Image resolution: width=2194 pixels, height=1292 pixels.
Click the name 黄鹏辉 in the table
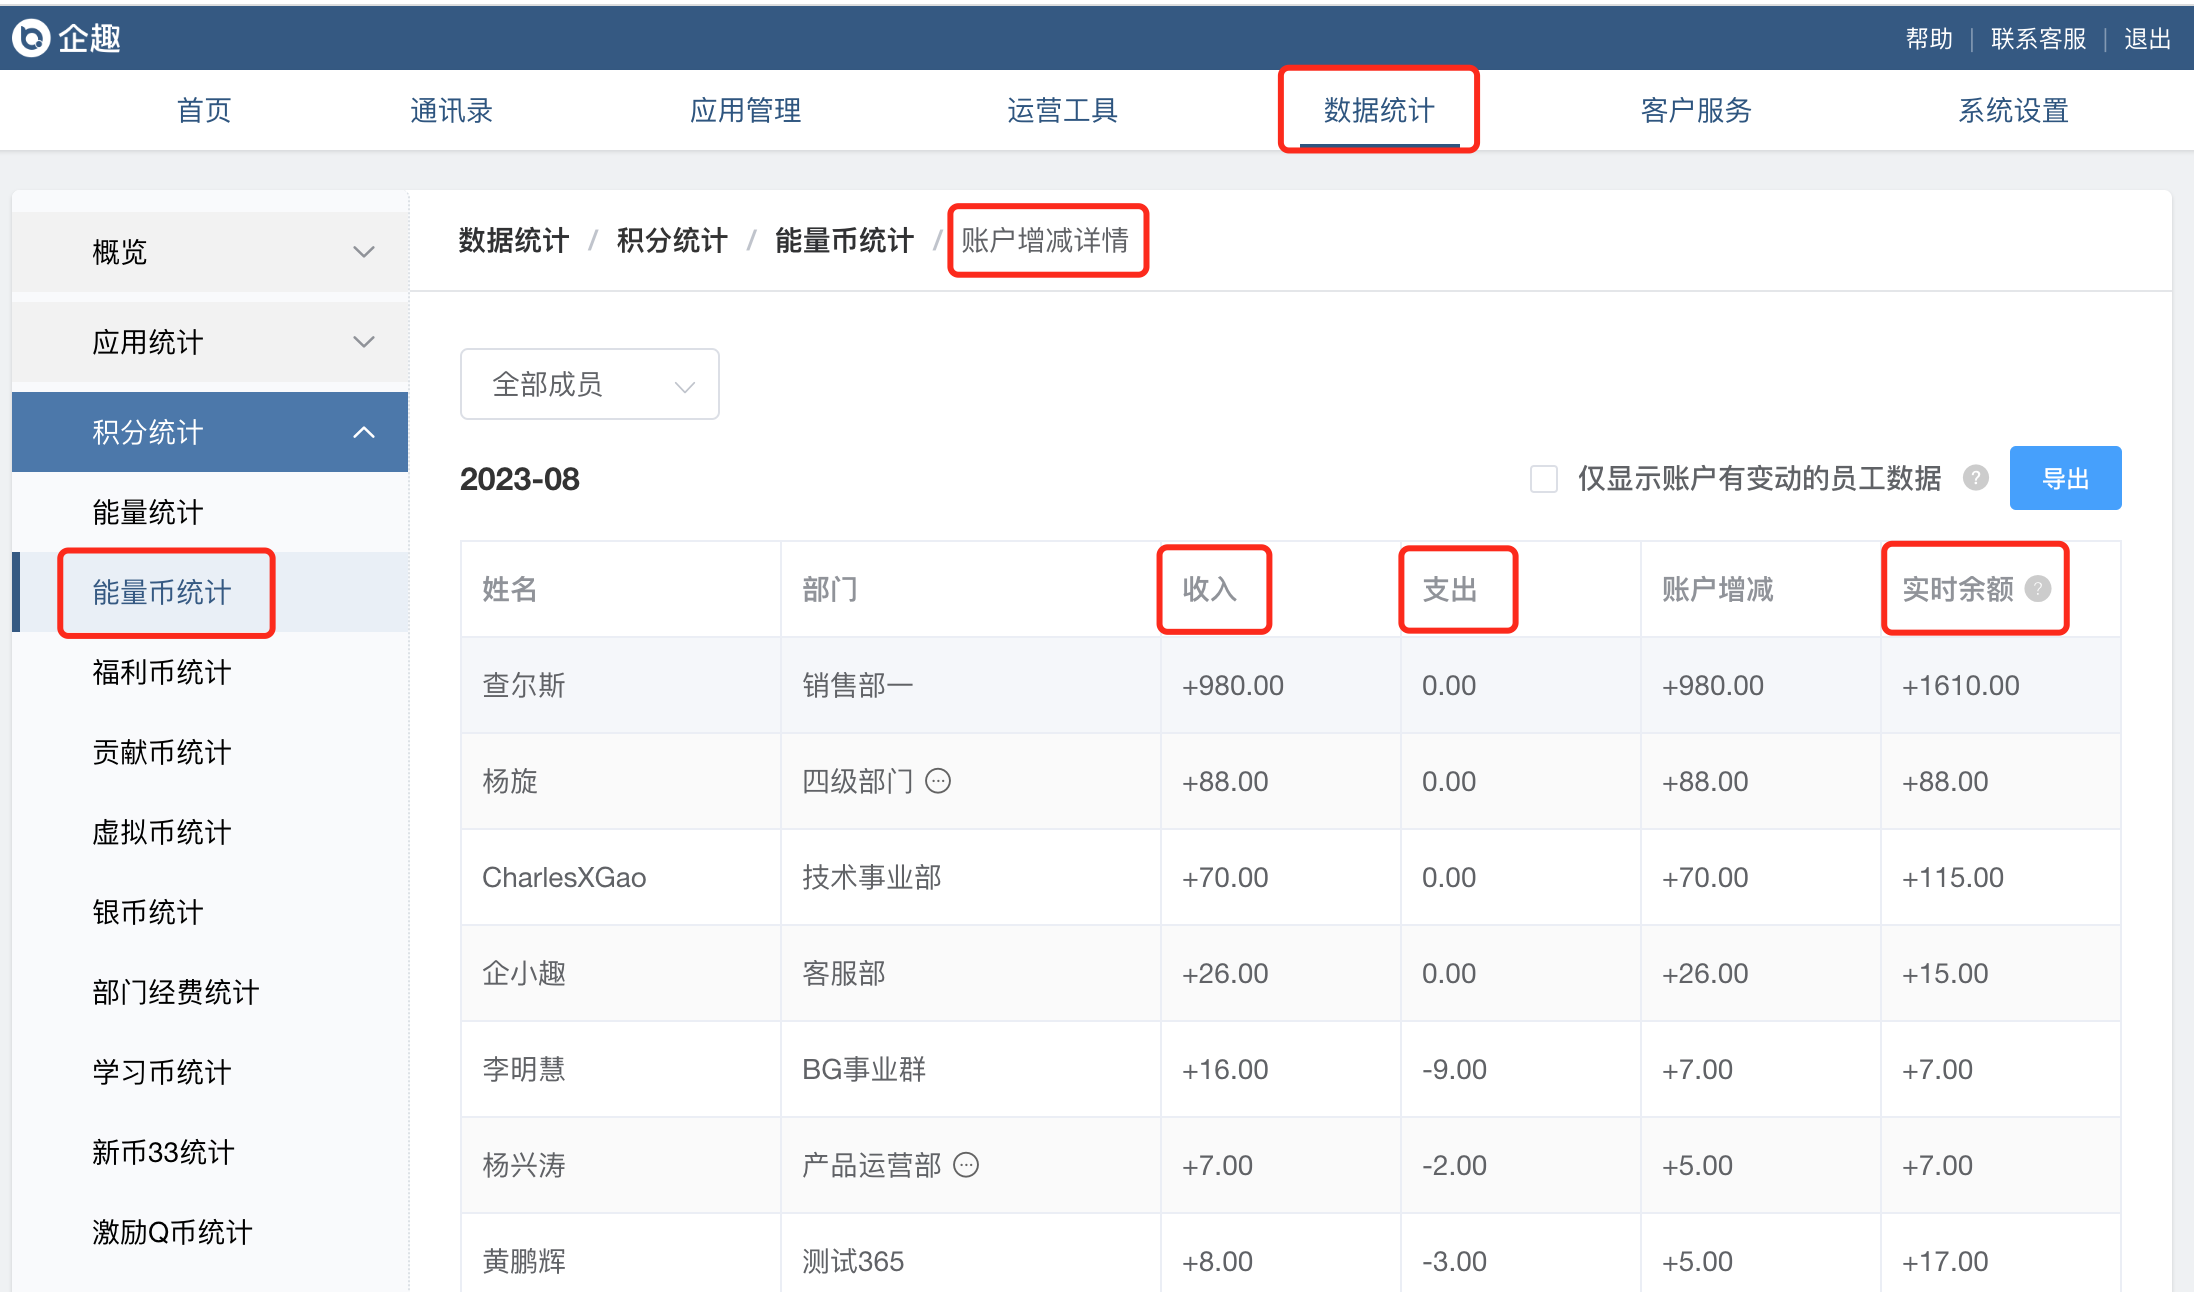pyautogui.click(x=524, y=1261)
